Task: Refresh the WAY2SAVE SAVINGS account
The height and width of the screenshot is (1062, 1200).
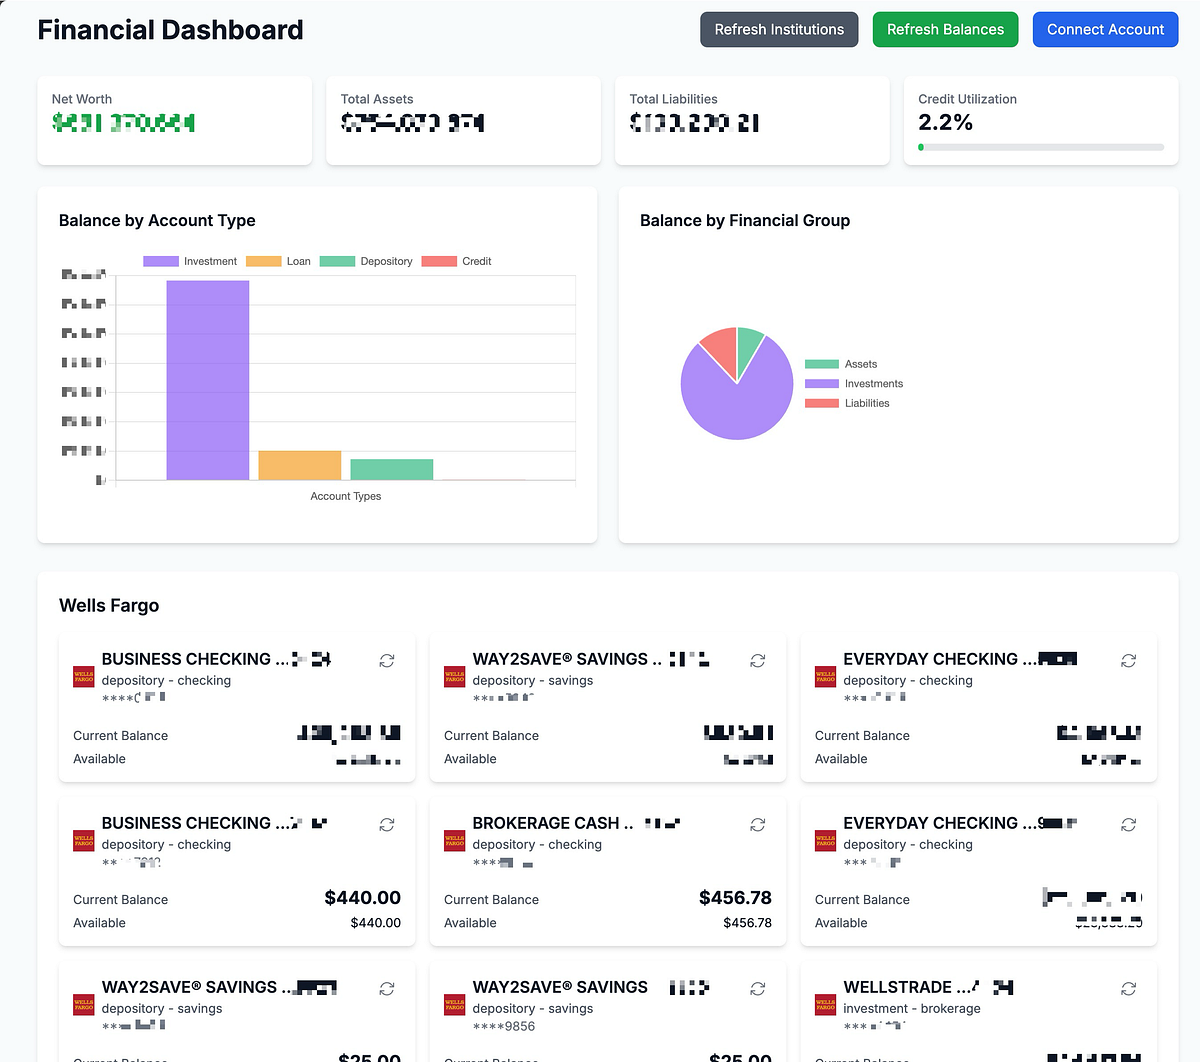Action: 758,661
